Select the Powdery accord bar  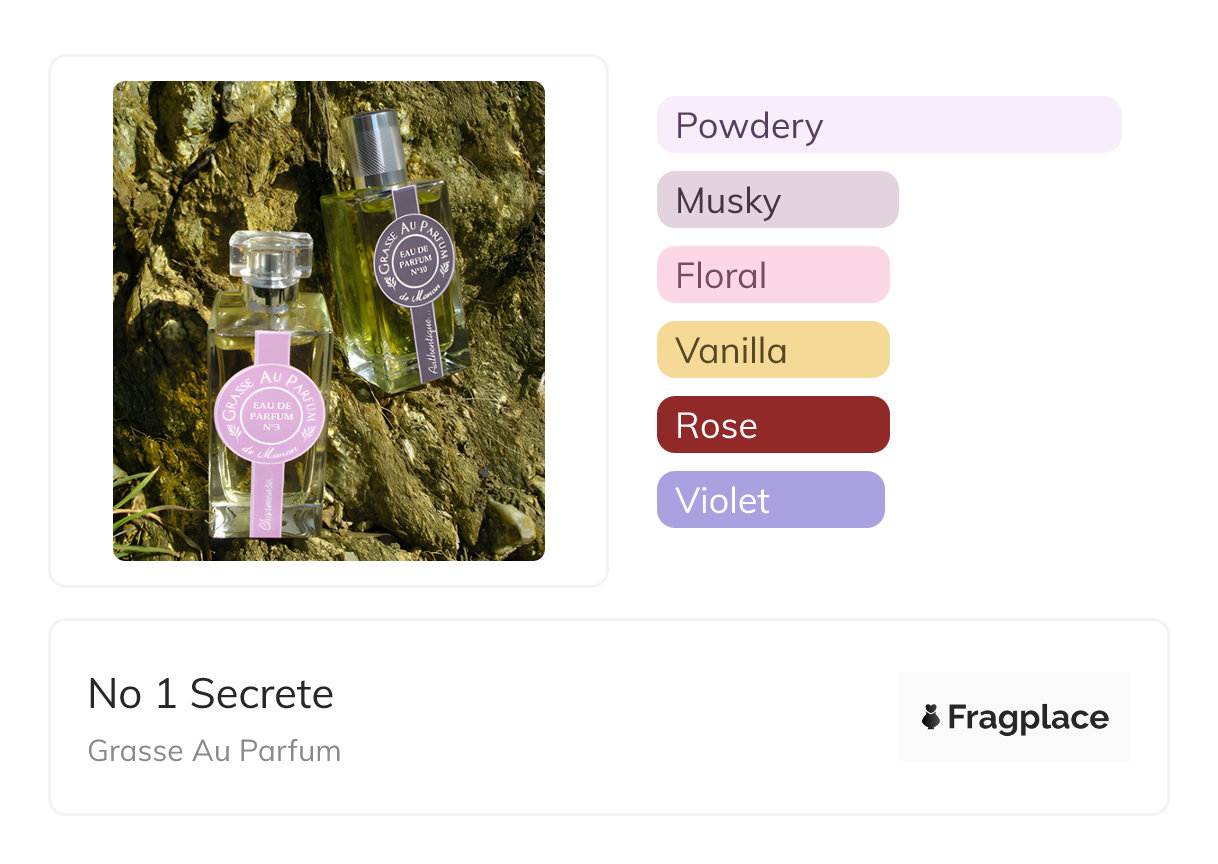(x=888, y=125)
